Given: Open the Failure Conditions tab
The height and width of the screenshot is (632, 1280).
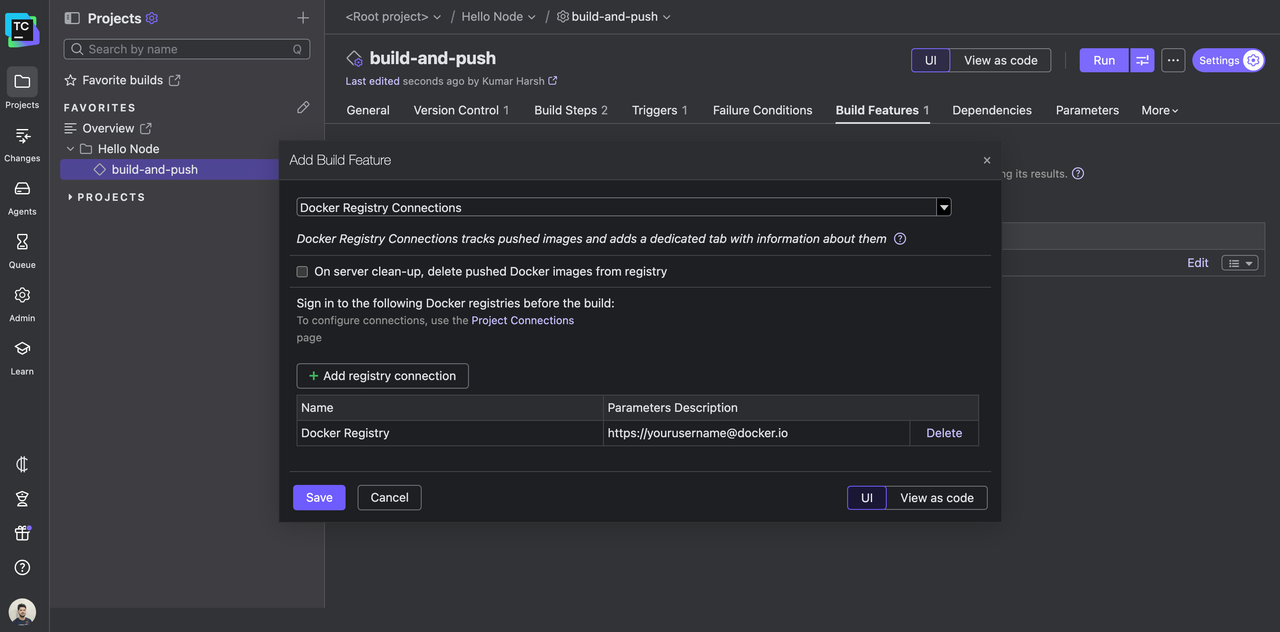Looking at the screenshot, I should pyautogui.click(x=762, y=110).
